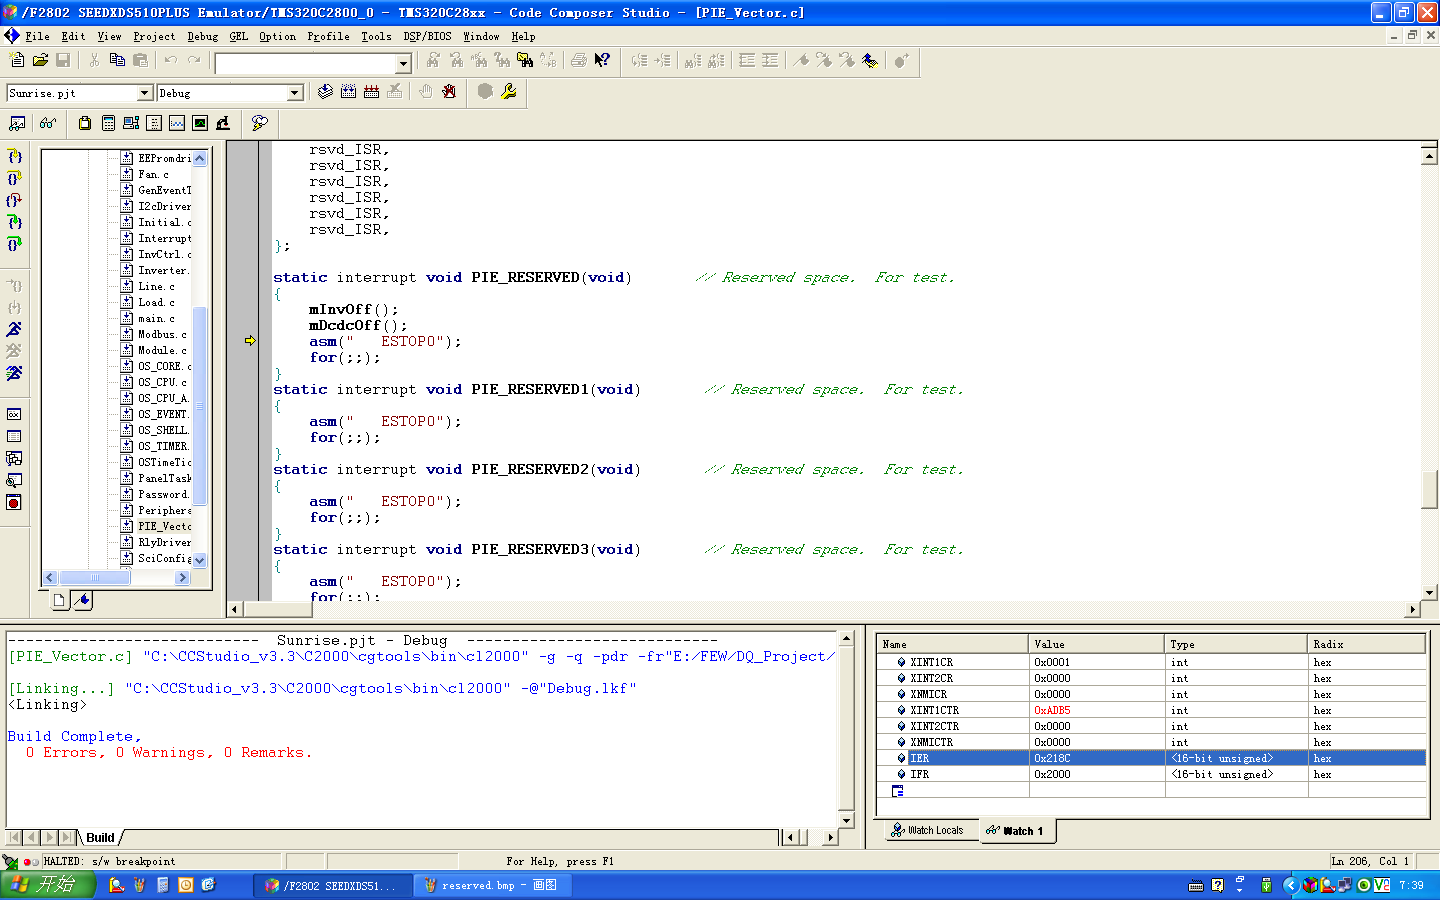Click the Copy icon in the toolbar
1440x900 pixels.
(117, 61)
